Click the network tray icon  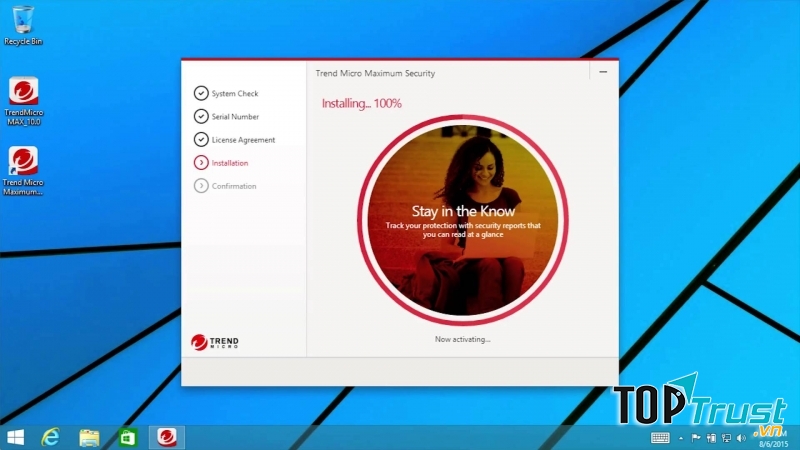[x=726, y=438]
